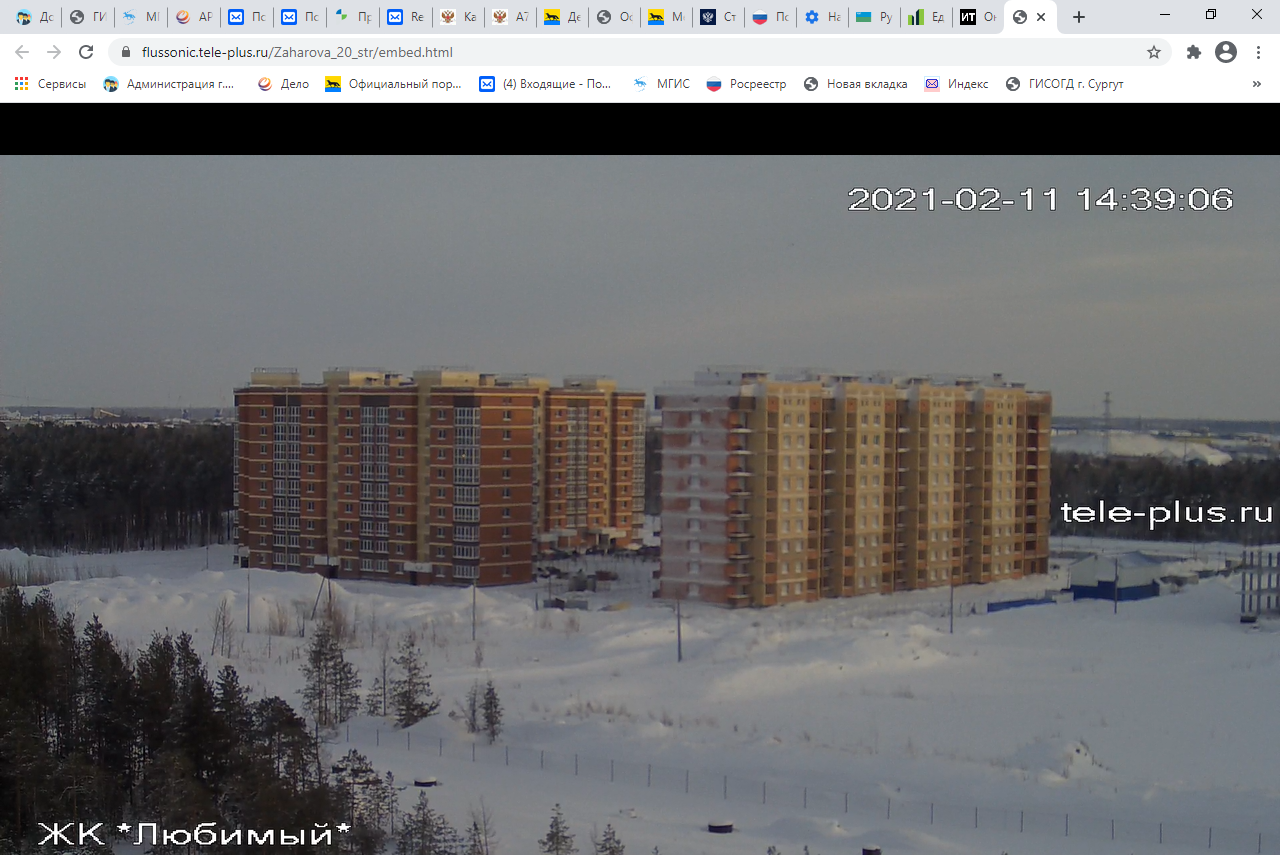This screenshot has height=855, width=1280.
Task: Expand hidden bookmarks with the double chevron
Action: (1257, 84)
